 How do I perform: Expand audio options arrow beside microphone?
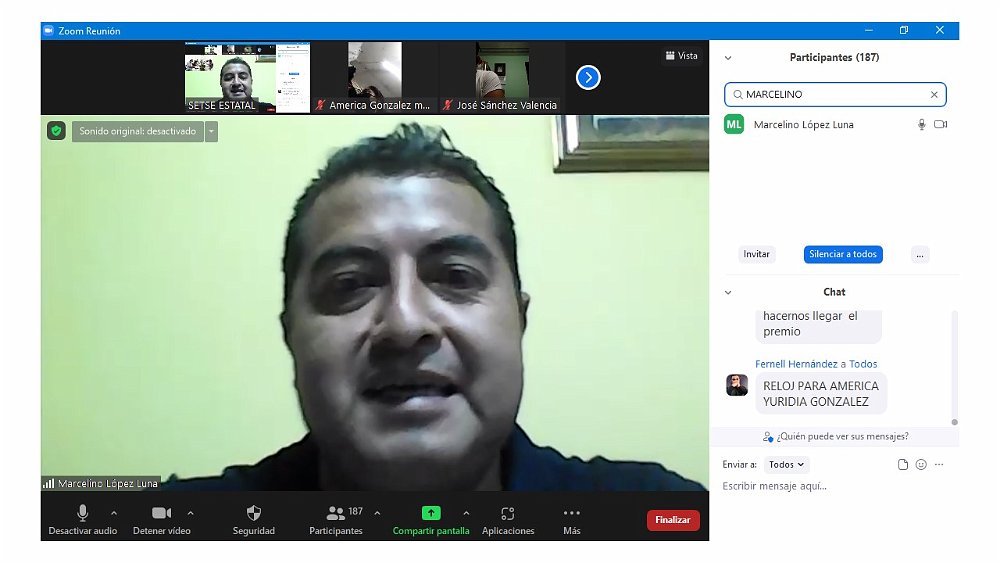pyautogui.click(x=114, y=513)
